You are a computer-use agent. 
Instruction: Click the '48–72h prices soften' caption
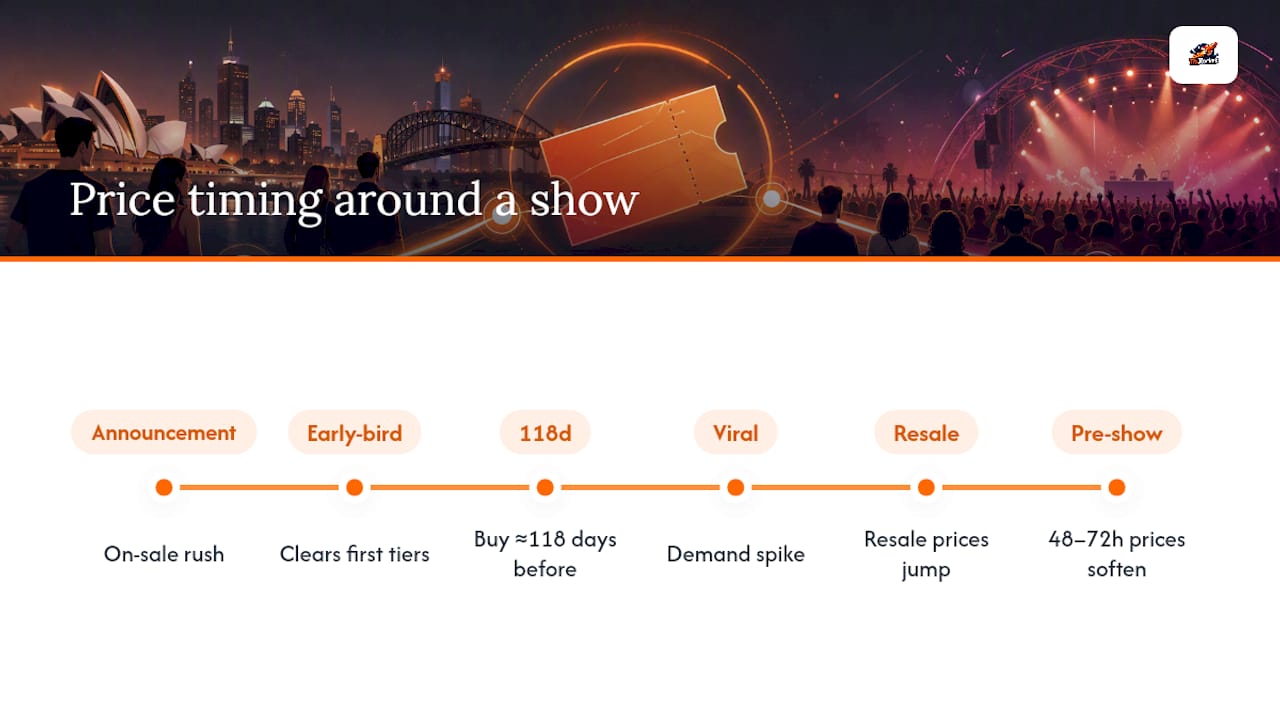pyautogui.click(x=1117, y=554)
